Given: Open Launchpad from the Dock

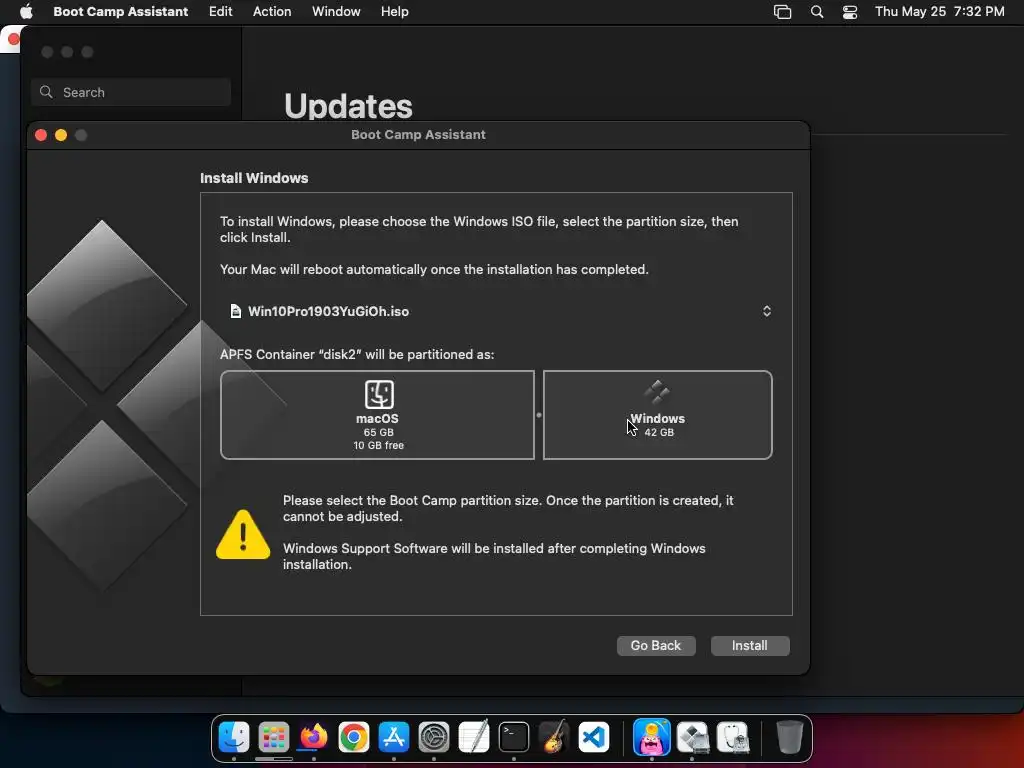Looking at the screenshot, I should coord(274,737).
